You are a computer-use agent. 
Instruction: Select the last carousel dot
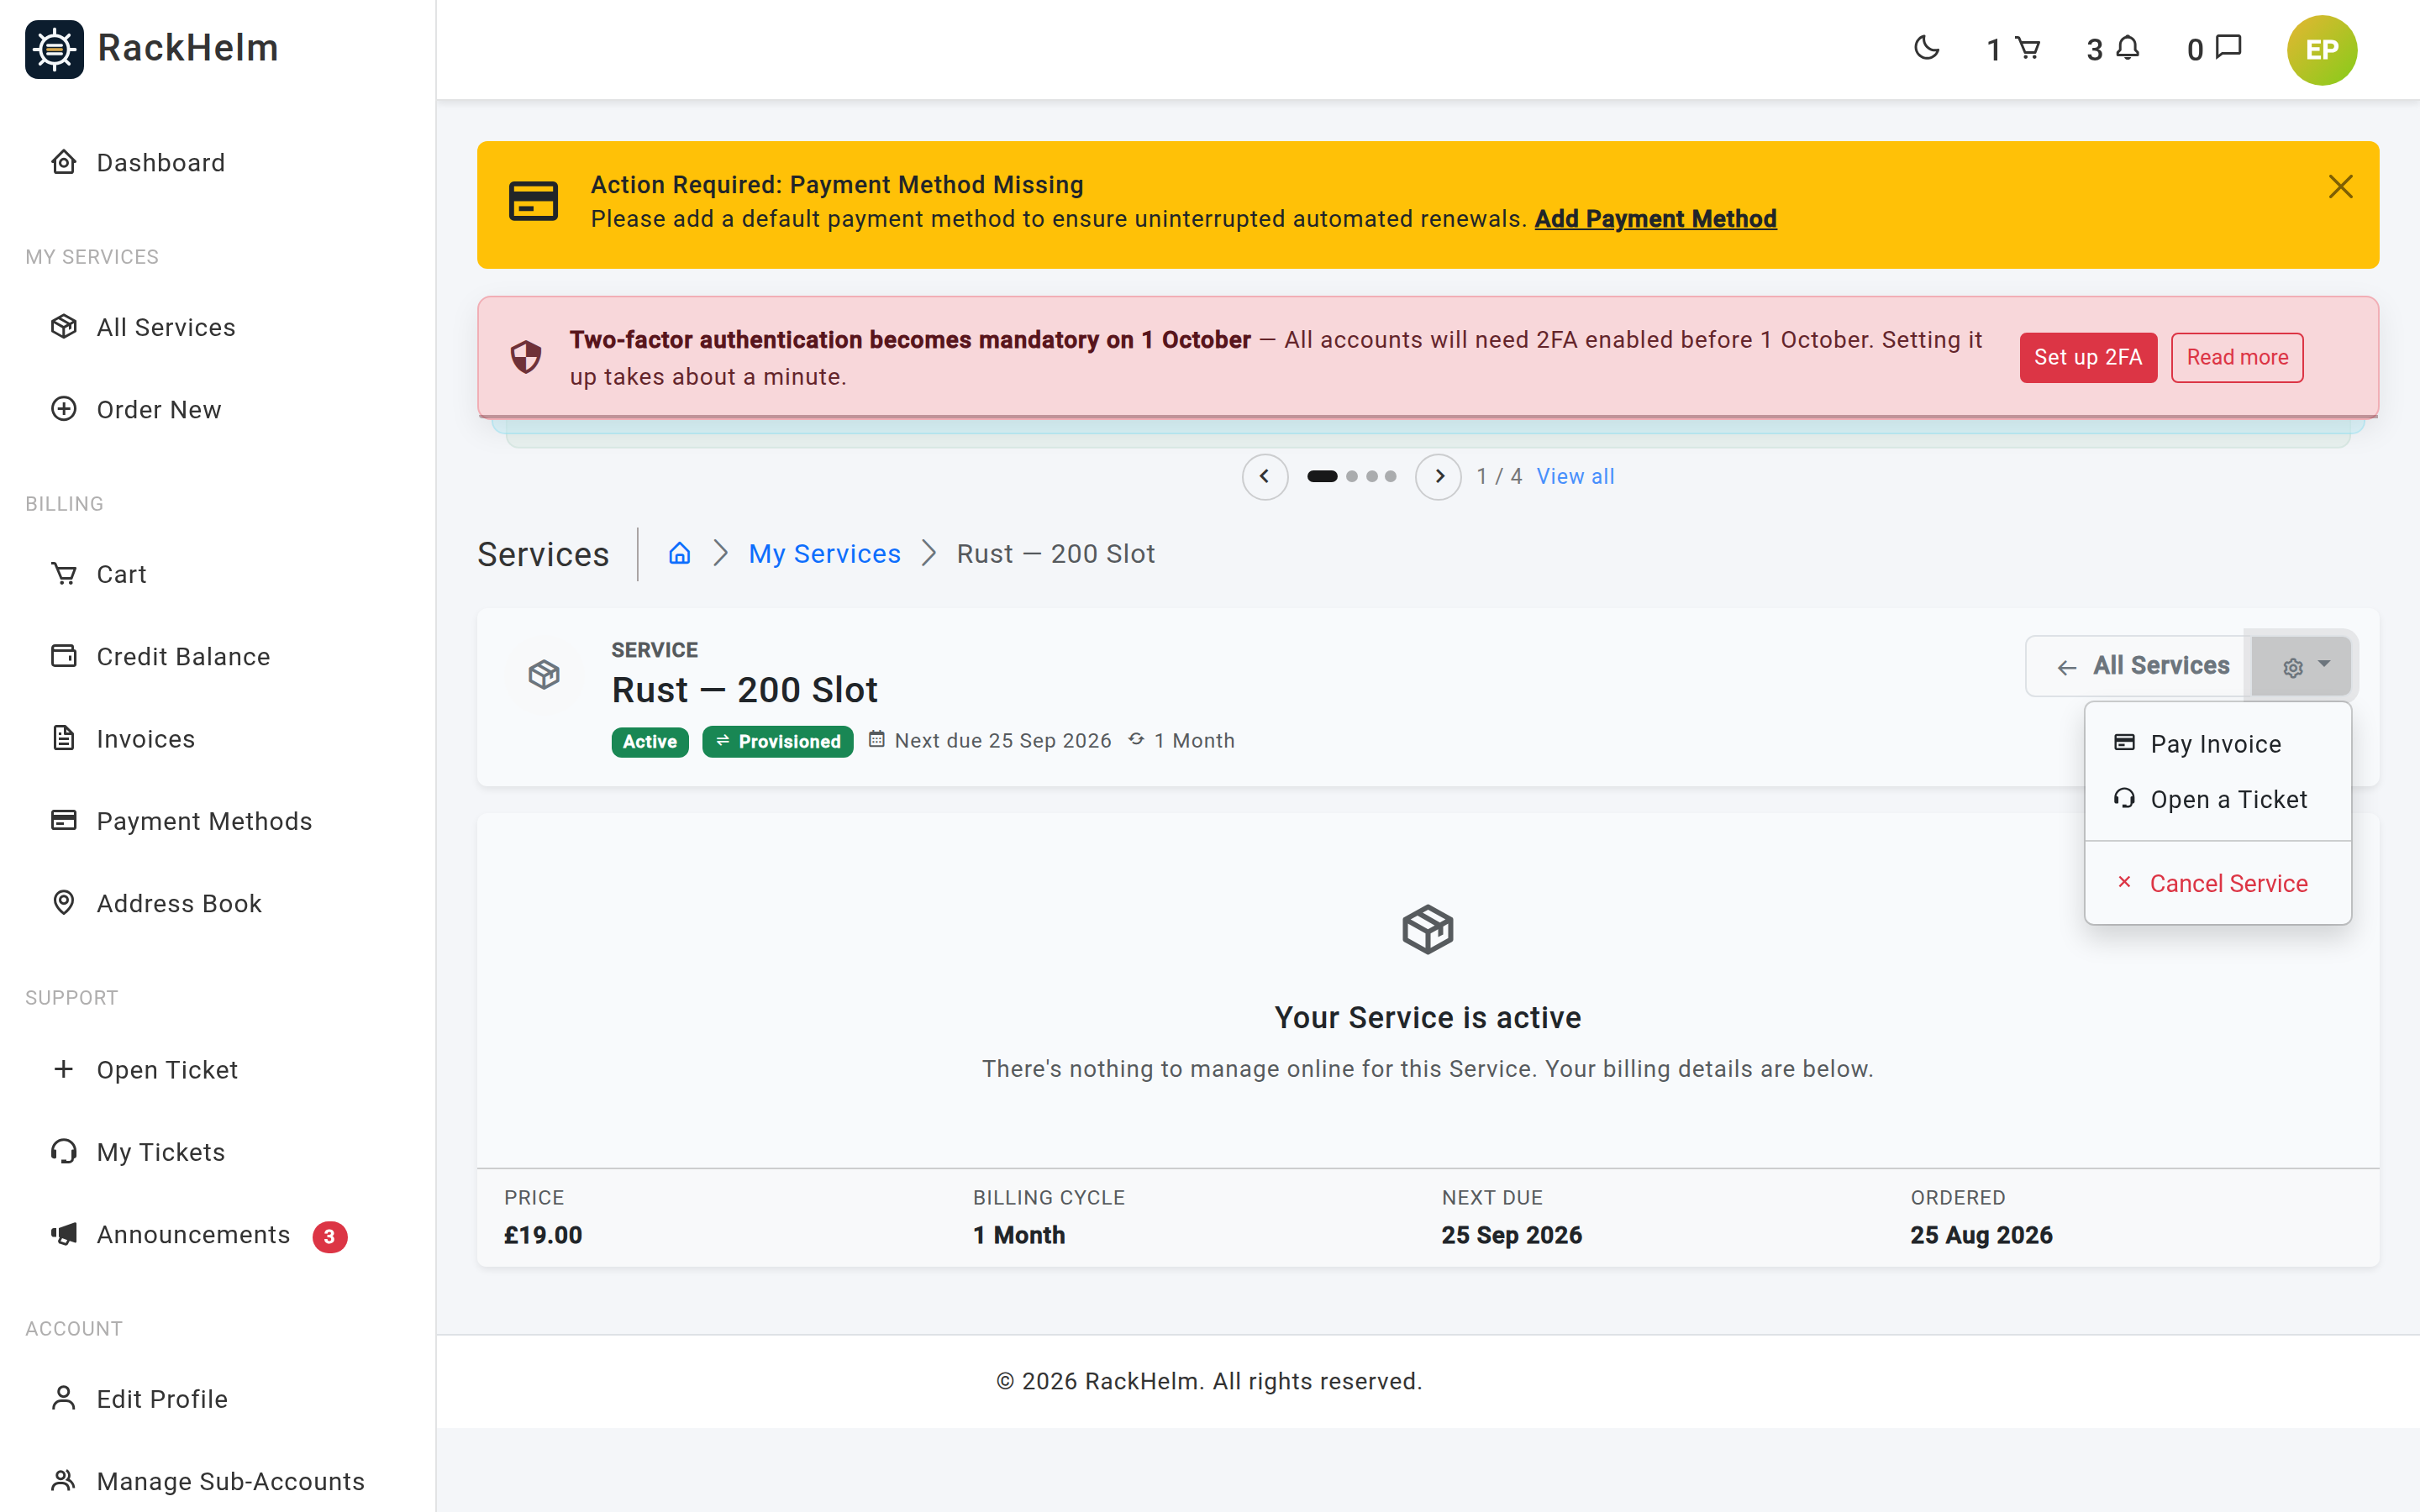[1390, 476]
